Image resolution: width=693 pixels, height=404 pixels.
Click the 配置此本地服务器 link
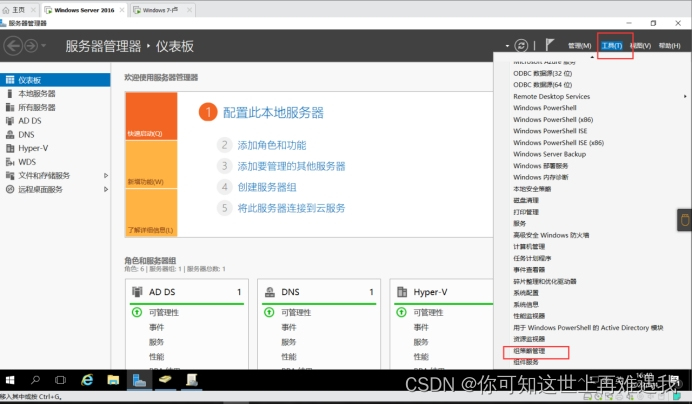(273, 113)
